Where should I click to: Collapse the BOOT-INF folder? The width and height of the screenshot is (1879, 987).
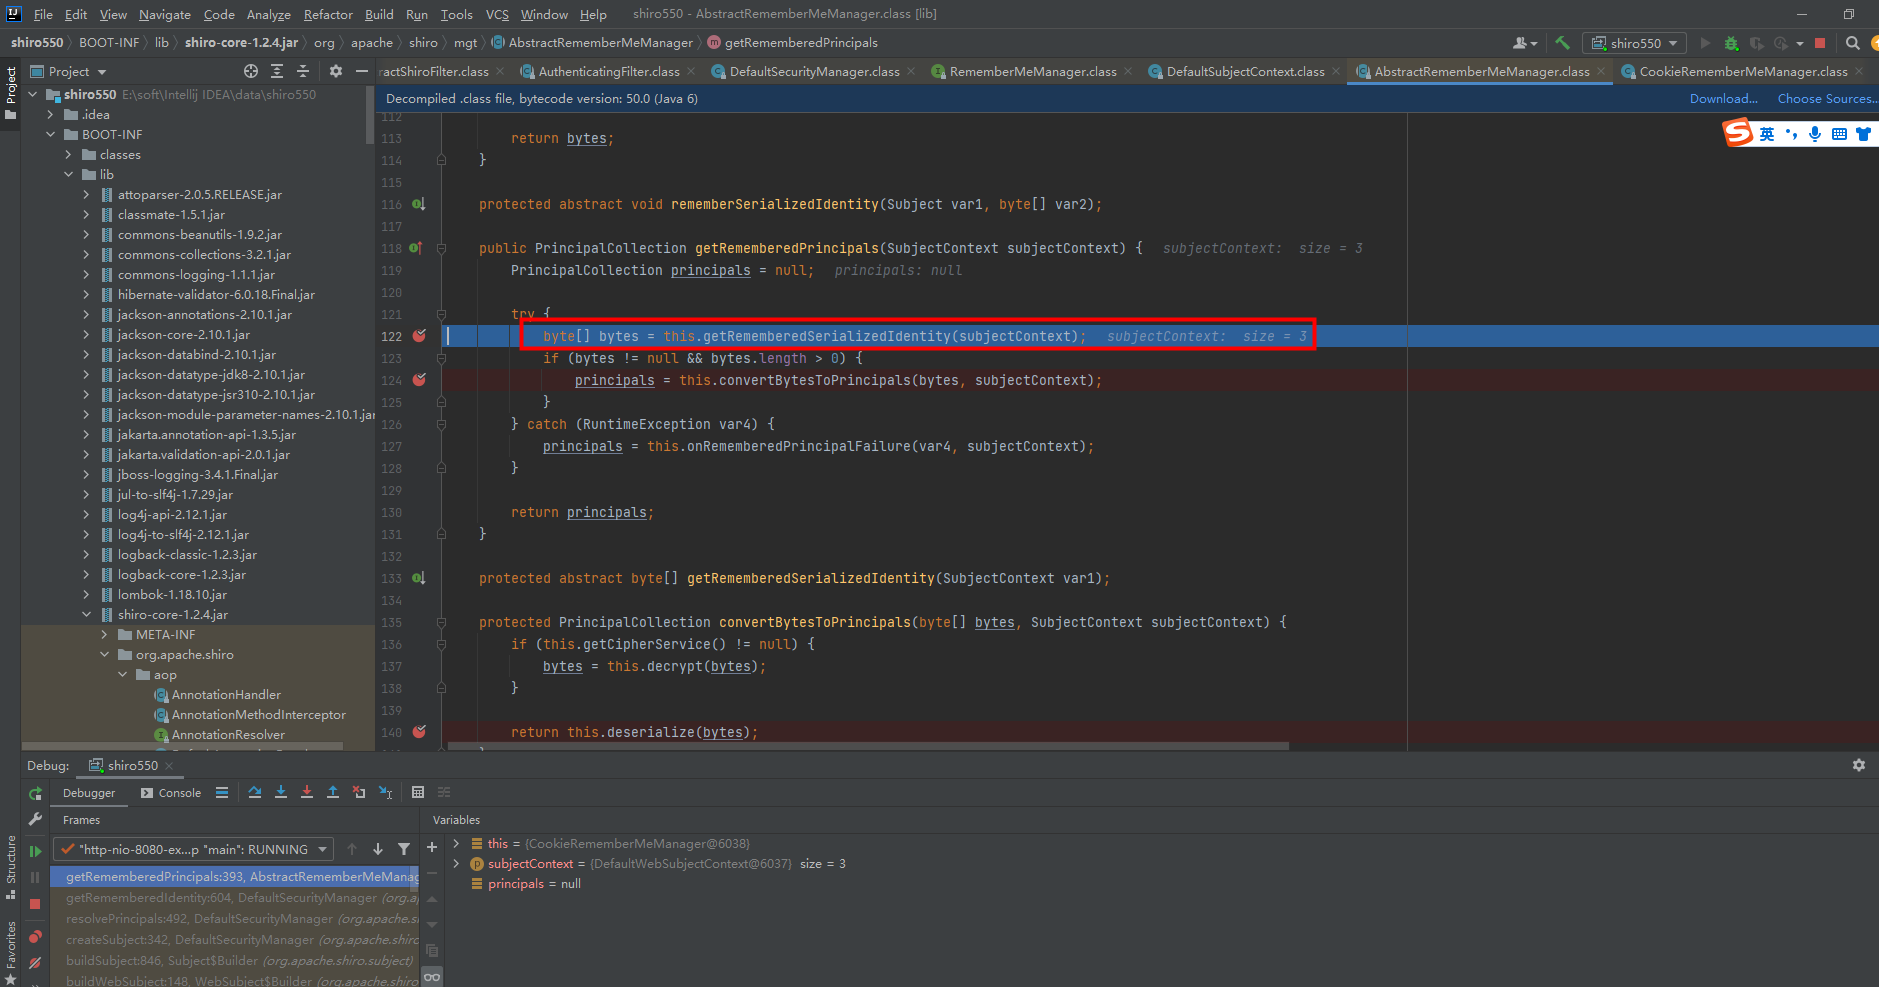click(50, 135)
